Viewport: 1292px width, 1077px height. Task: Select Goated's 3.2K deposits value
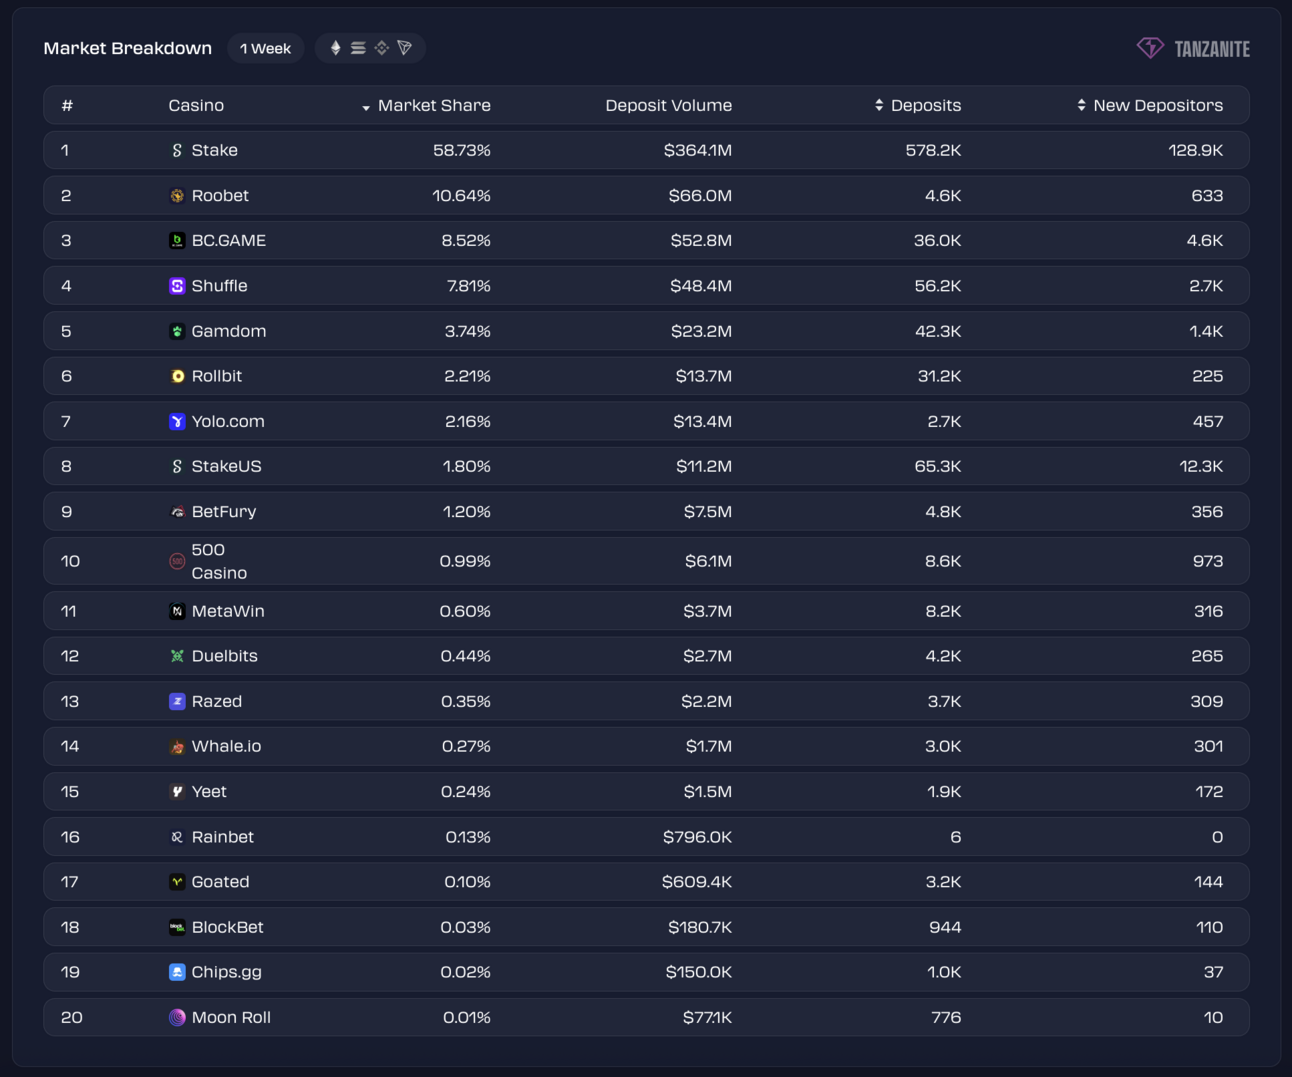(x=943, y=882)
